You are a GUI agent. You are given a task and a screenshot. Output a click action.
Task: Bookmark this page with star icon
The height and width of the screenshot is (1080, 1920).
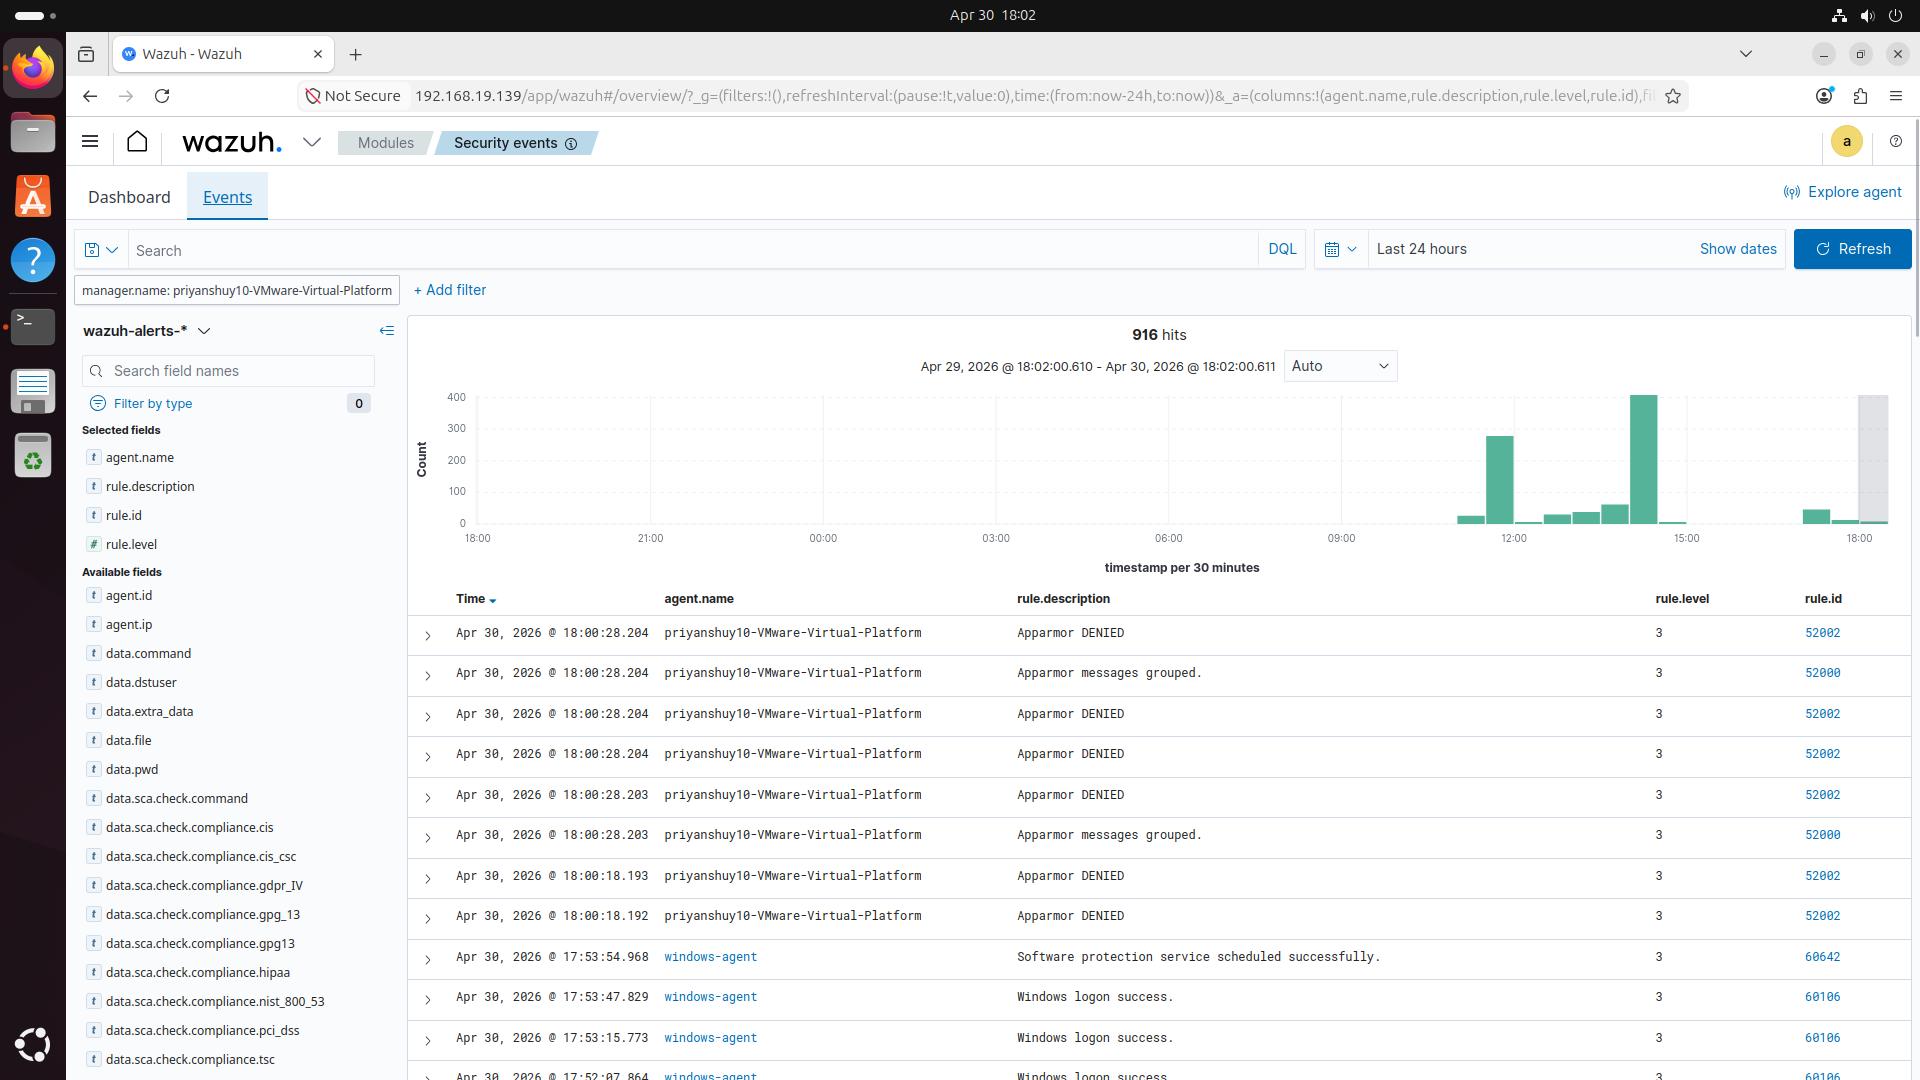point(1673,96)
